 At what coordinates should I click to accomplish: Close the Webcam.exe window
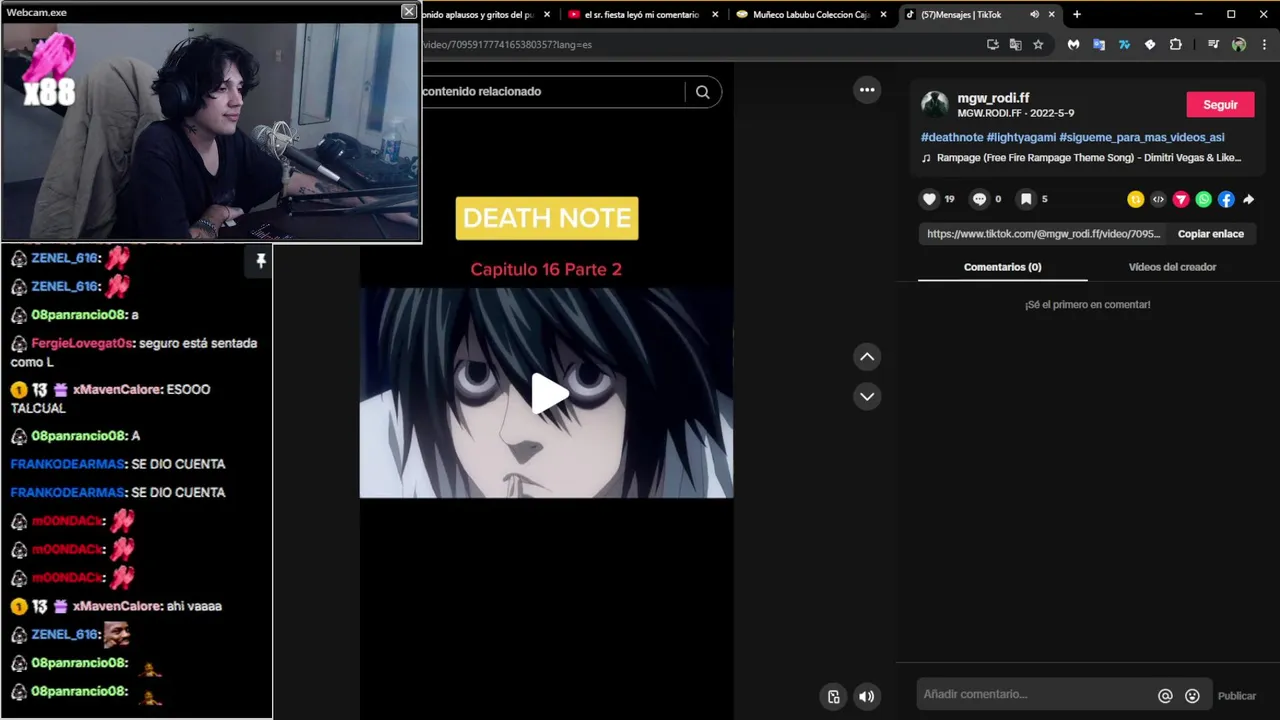tap(409, 11)
